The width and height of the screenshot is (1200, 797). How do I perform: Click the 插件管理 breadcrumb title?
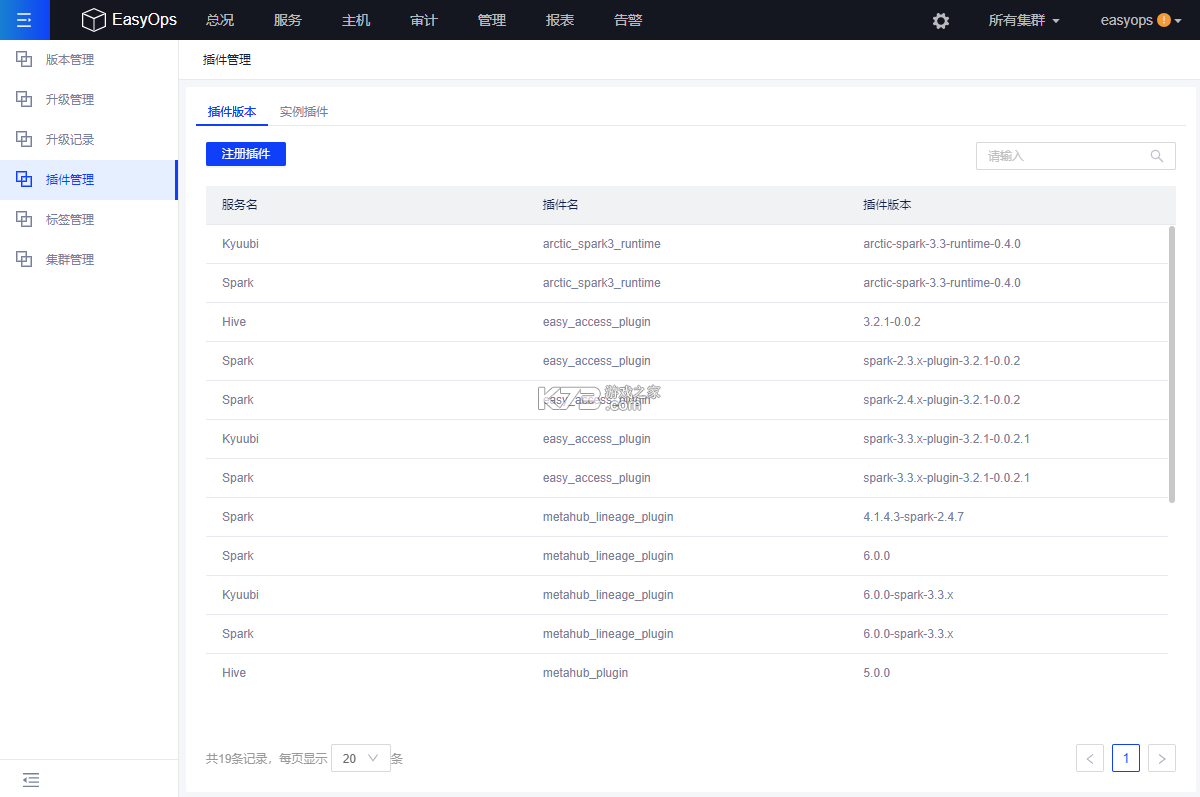tap(227, 60)
